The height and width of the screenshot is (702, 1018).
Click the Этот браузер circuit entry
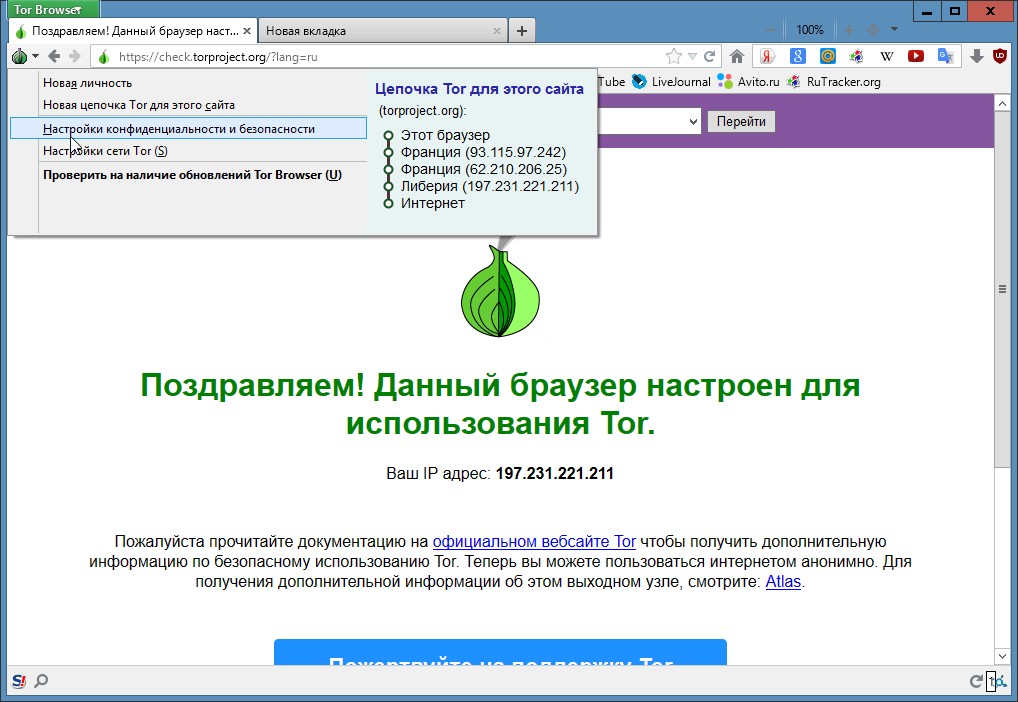tap(445, 135)
